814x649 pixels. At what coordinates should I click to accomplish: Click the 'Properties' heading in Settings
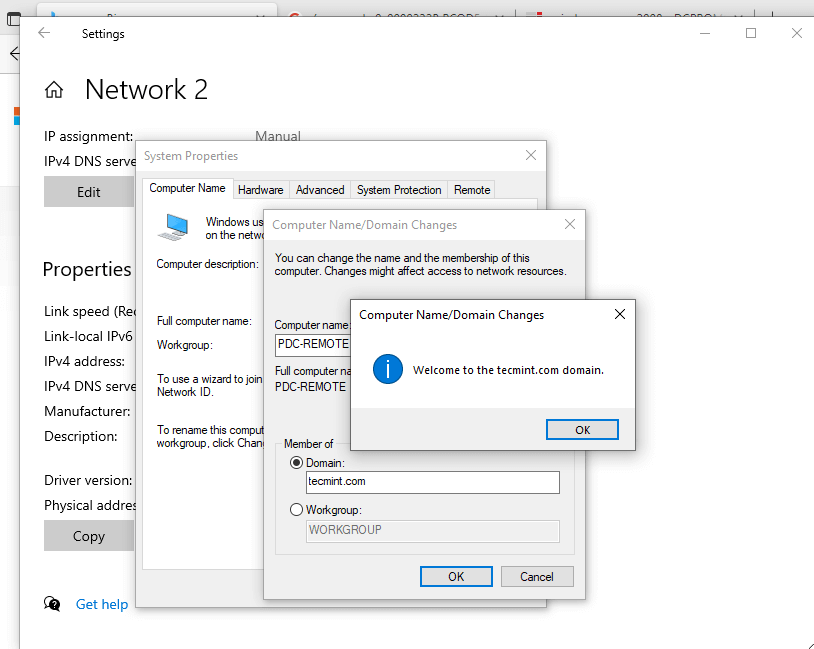(87, 269)
